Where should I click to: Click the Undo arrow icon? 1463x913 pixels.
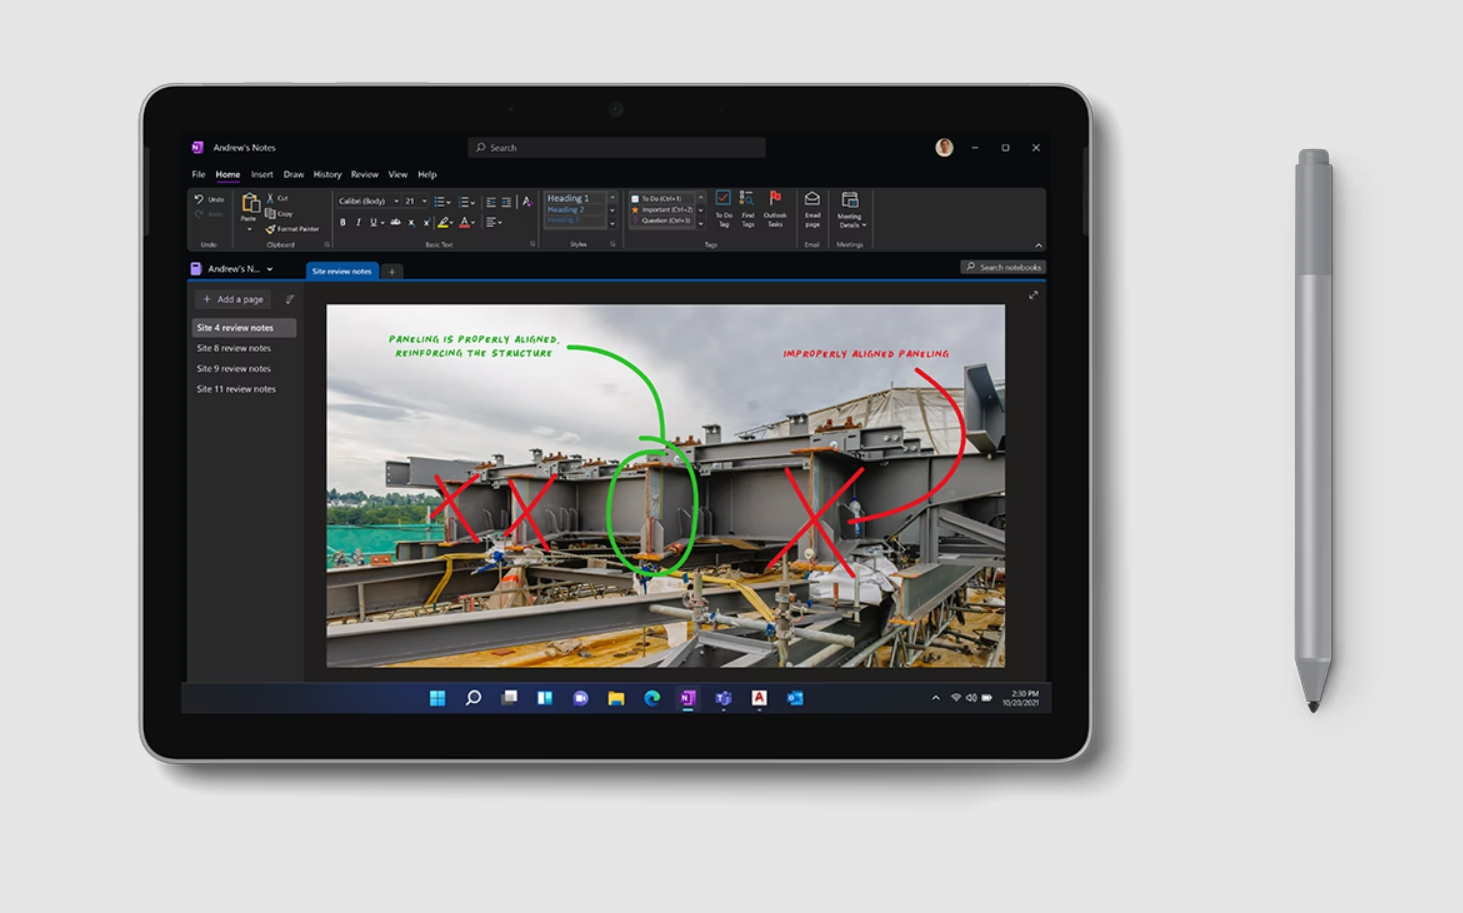tap(199, 200)
